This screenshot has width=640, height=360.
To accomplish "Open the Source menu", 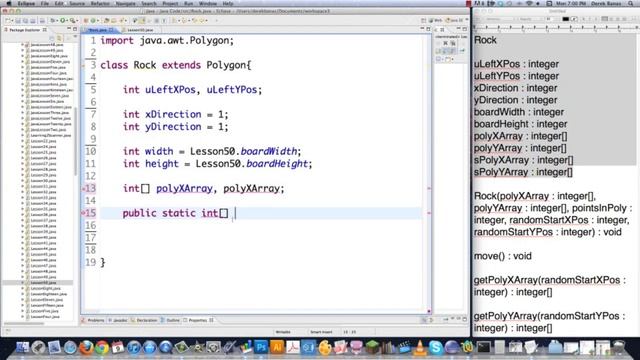I will click(x=77, y=3).
